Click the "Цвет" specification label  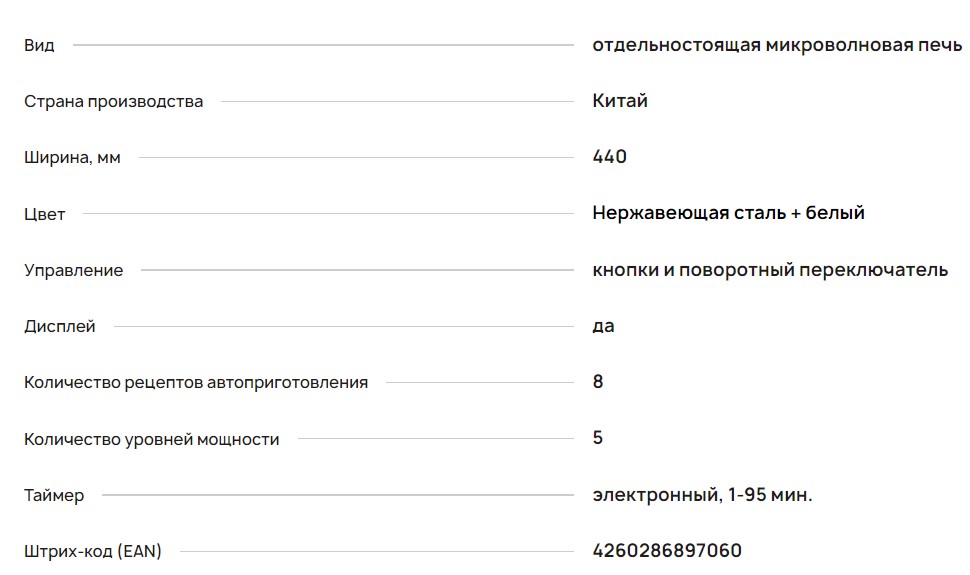point(45,214)
